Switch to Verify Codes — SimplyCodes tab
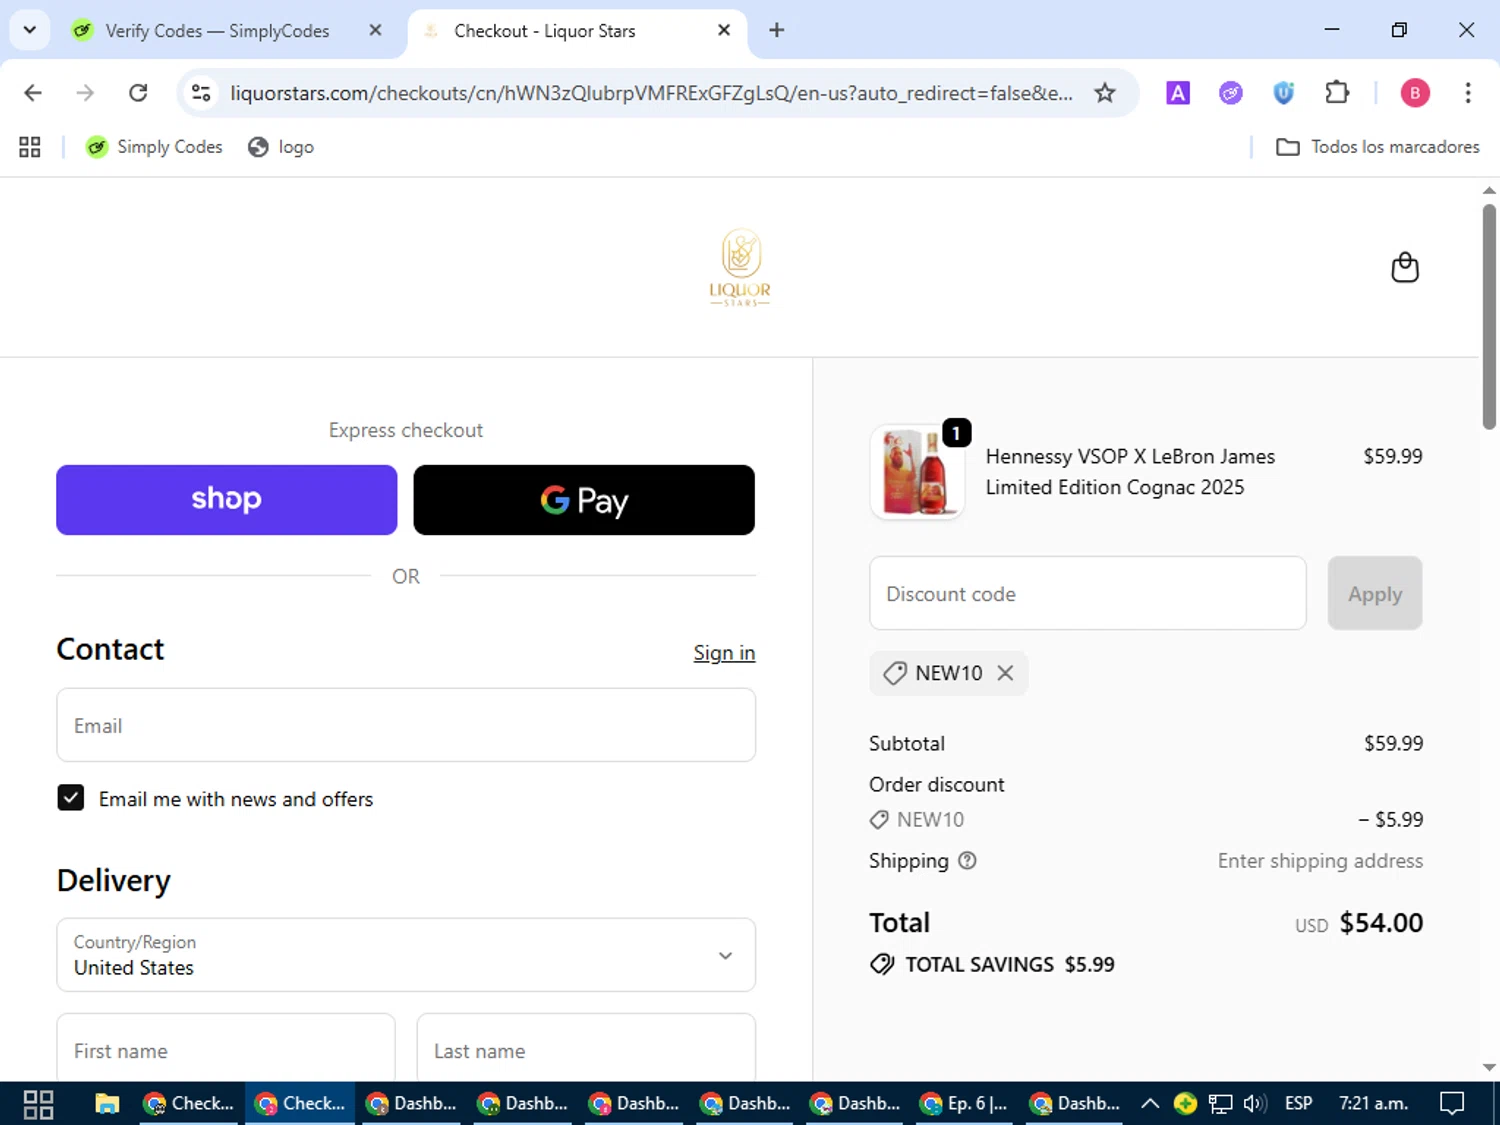1500x1125 pixels. (x=217, y=31)
